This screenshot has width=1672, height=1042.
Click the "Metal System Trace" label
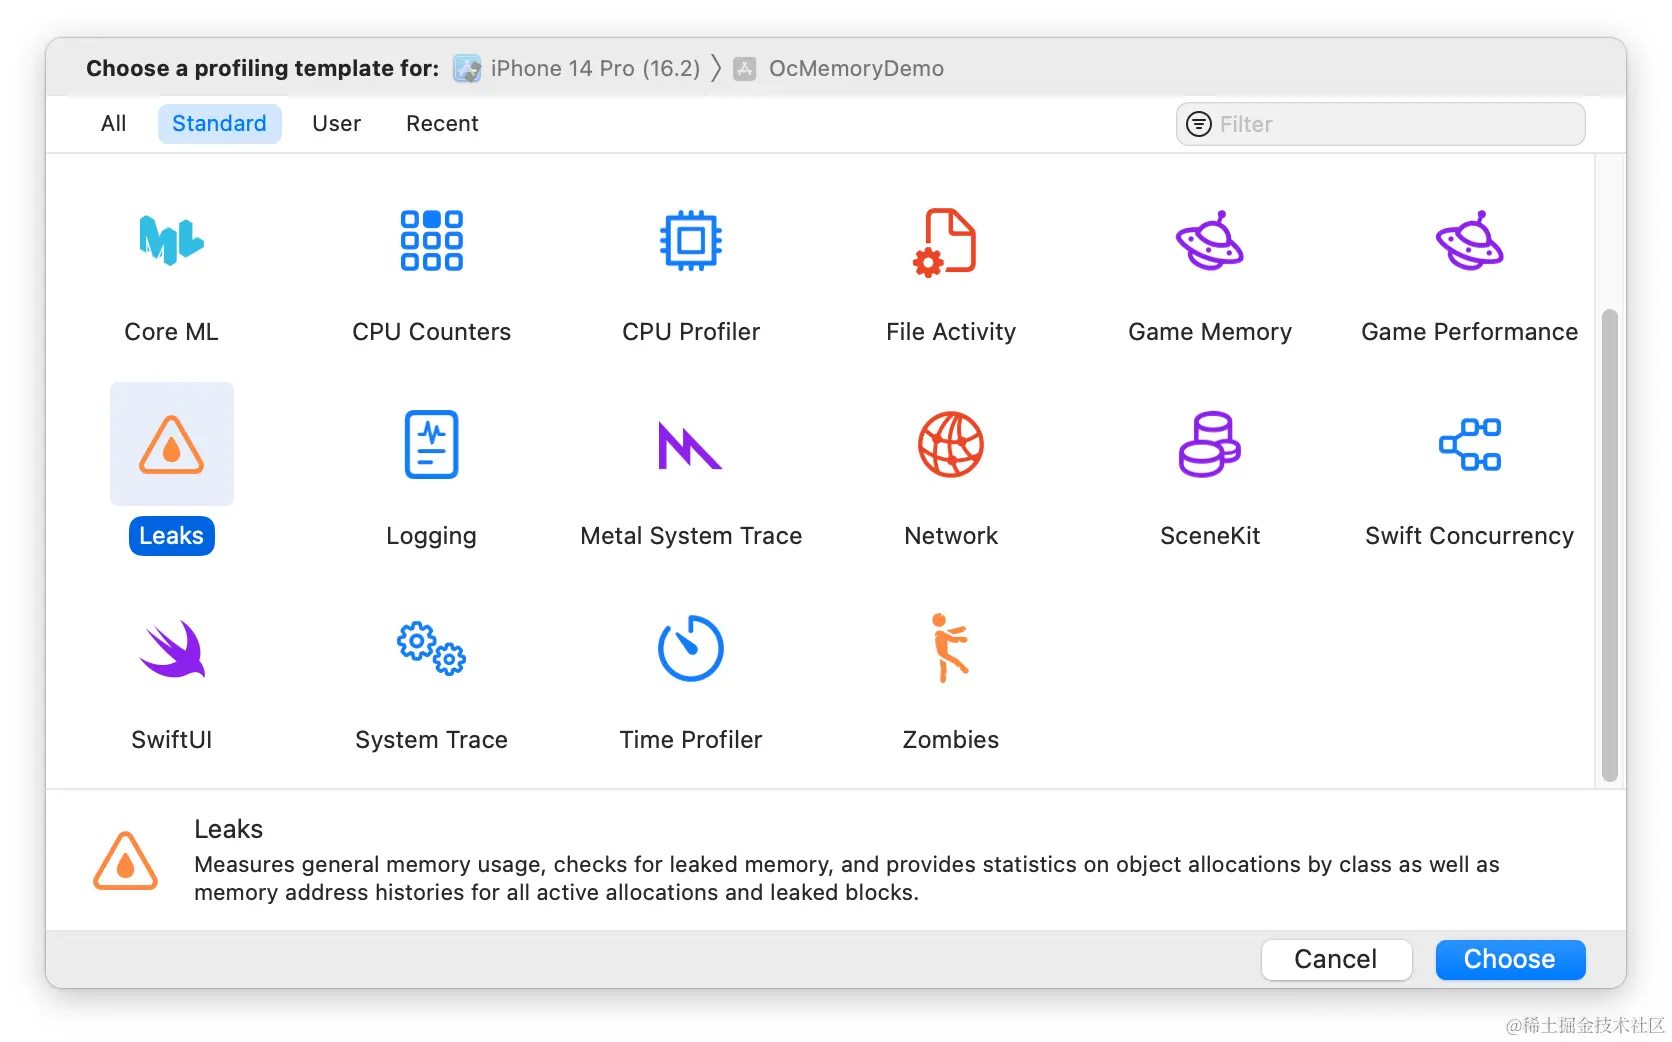pyautogui.click(x=691, y=536)
